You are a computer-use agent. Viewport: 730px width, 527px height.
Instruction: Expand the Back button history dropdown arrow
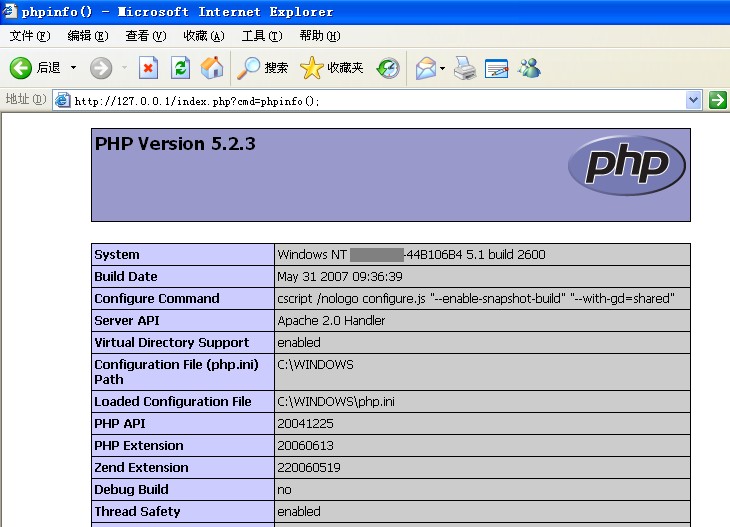(x=73, y=68)
